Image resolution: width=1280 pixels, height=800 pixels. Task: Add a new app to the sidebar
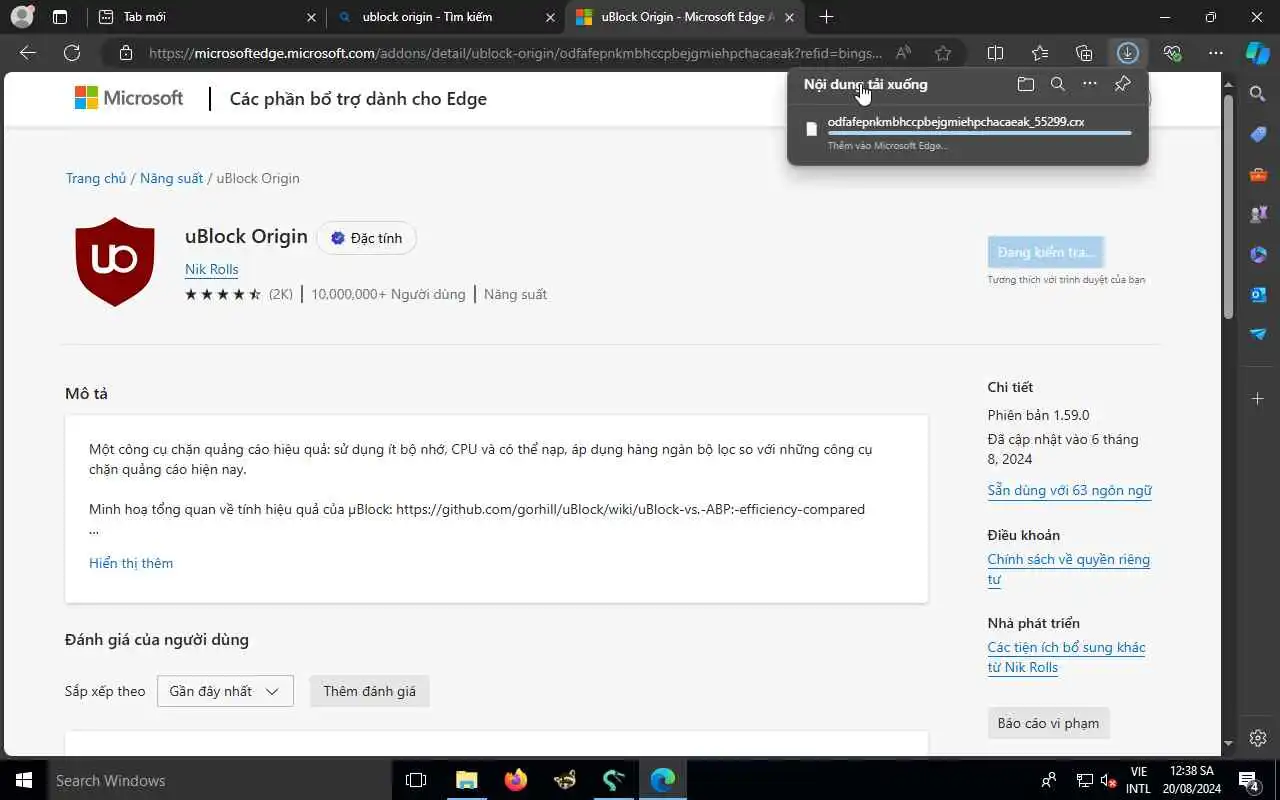(x=1258, y=399)
